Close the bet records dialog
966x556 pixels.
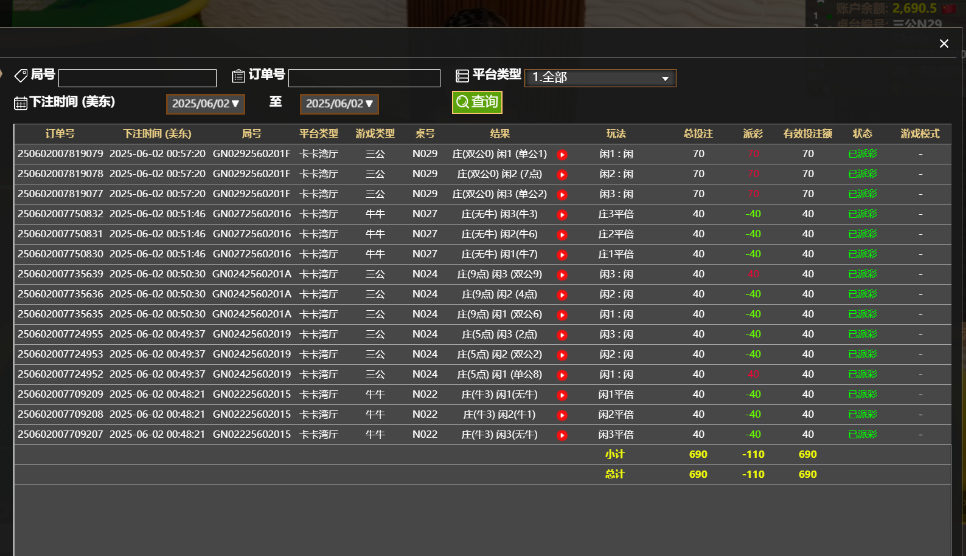(944, 43)
